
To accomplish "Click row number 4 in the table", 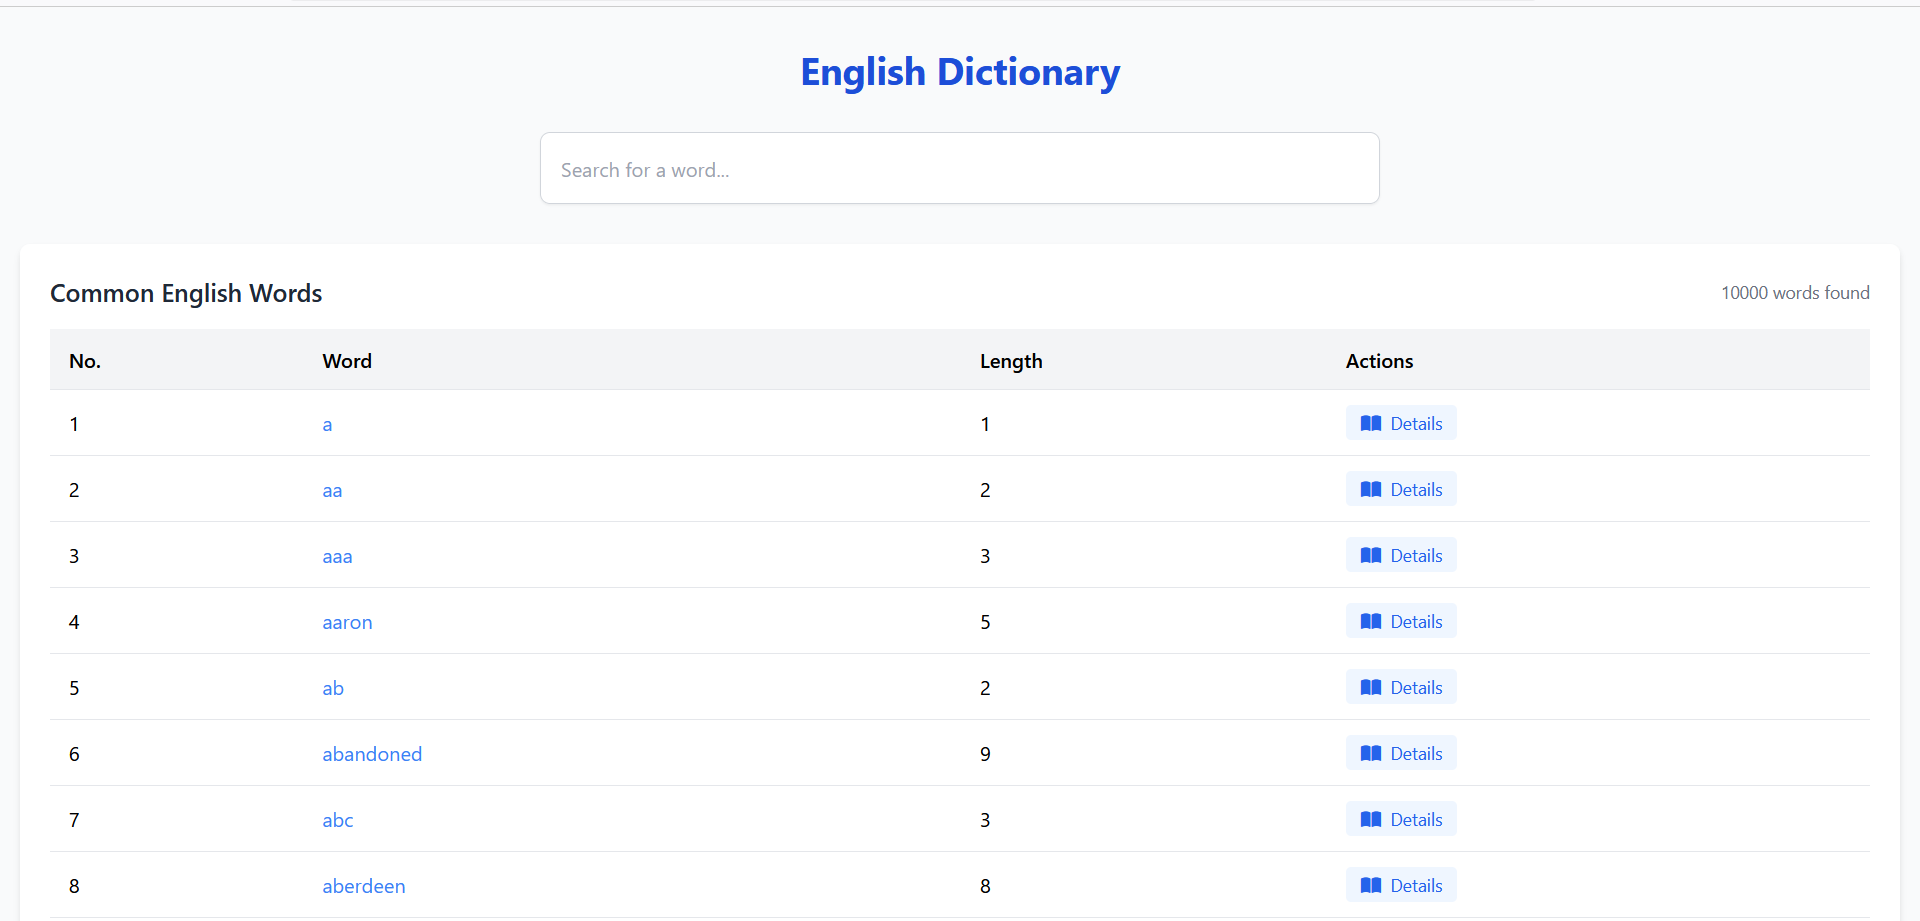I will pos(74,623).
